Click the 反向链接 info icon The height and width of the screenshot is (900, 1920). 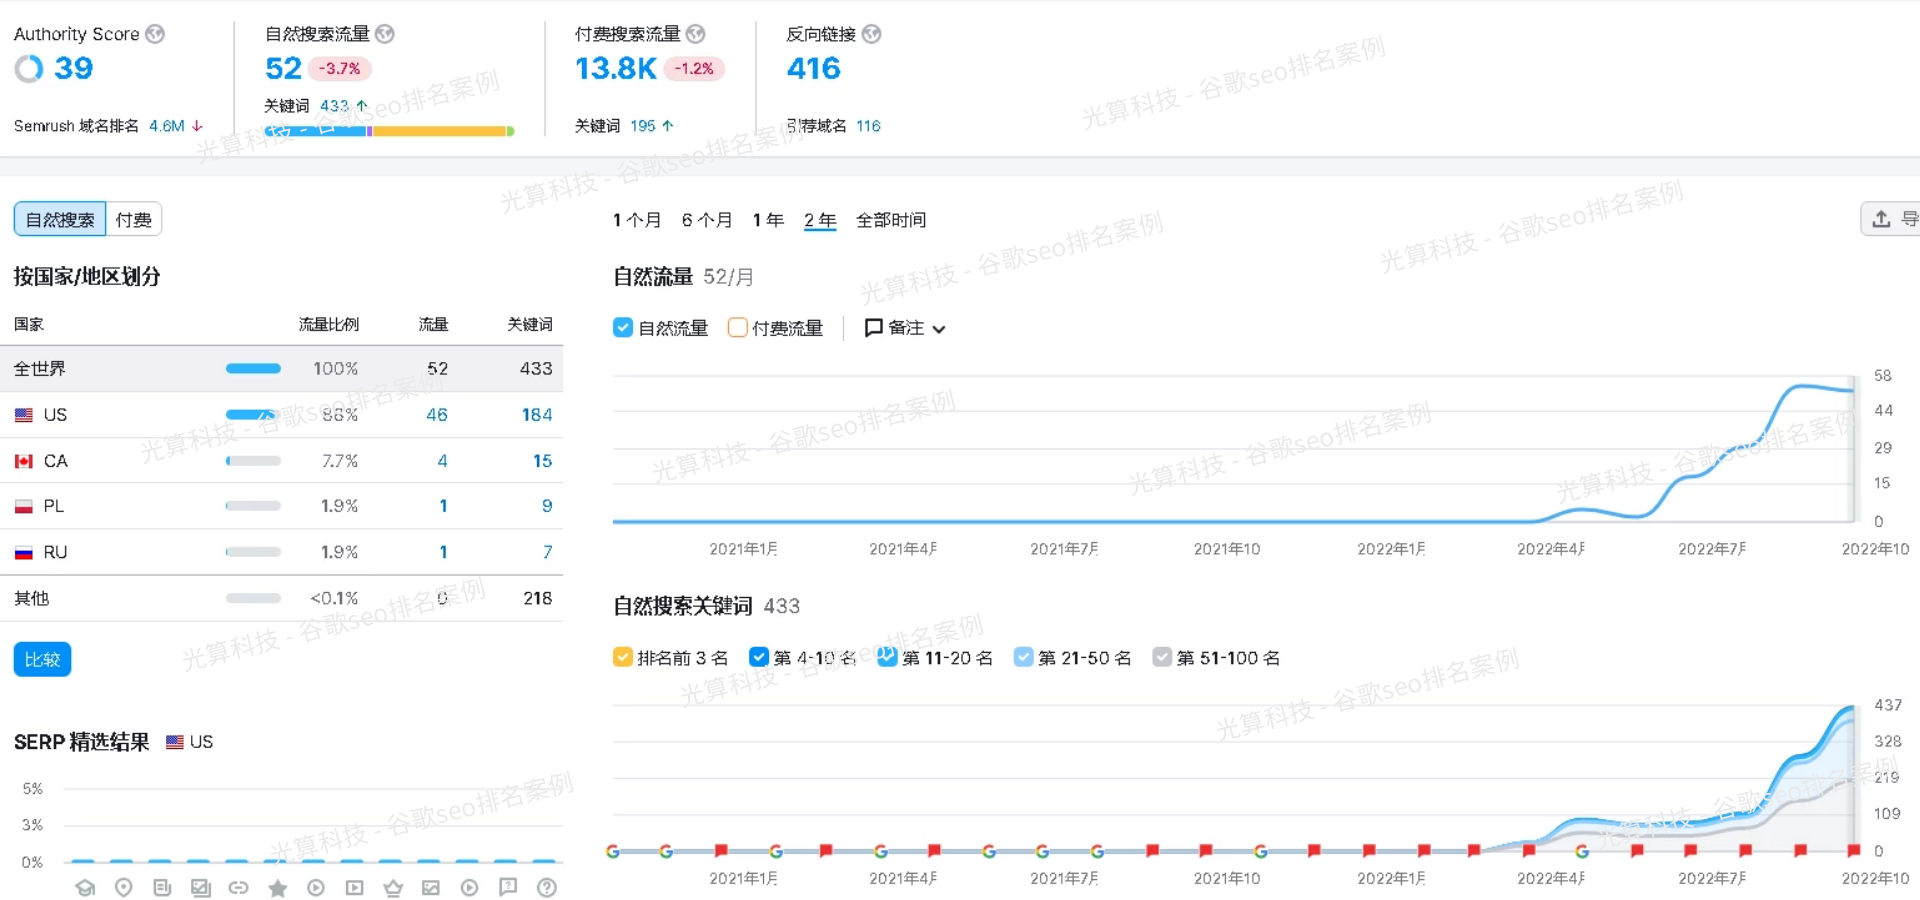[872, 34]
